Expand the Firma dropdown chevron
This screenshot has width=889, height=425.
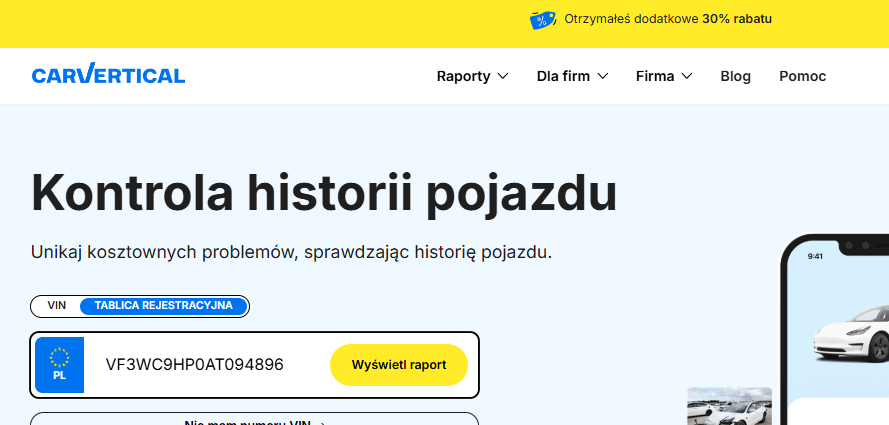click(687, 76)
